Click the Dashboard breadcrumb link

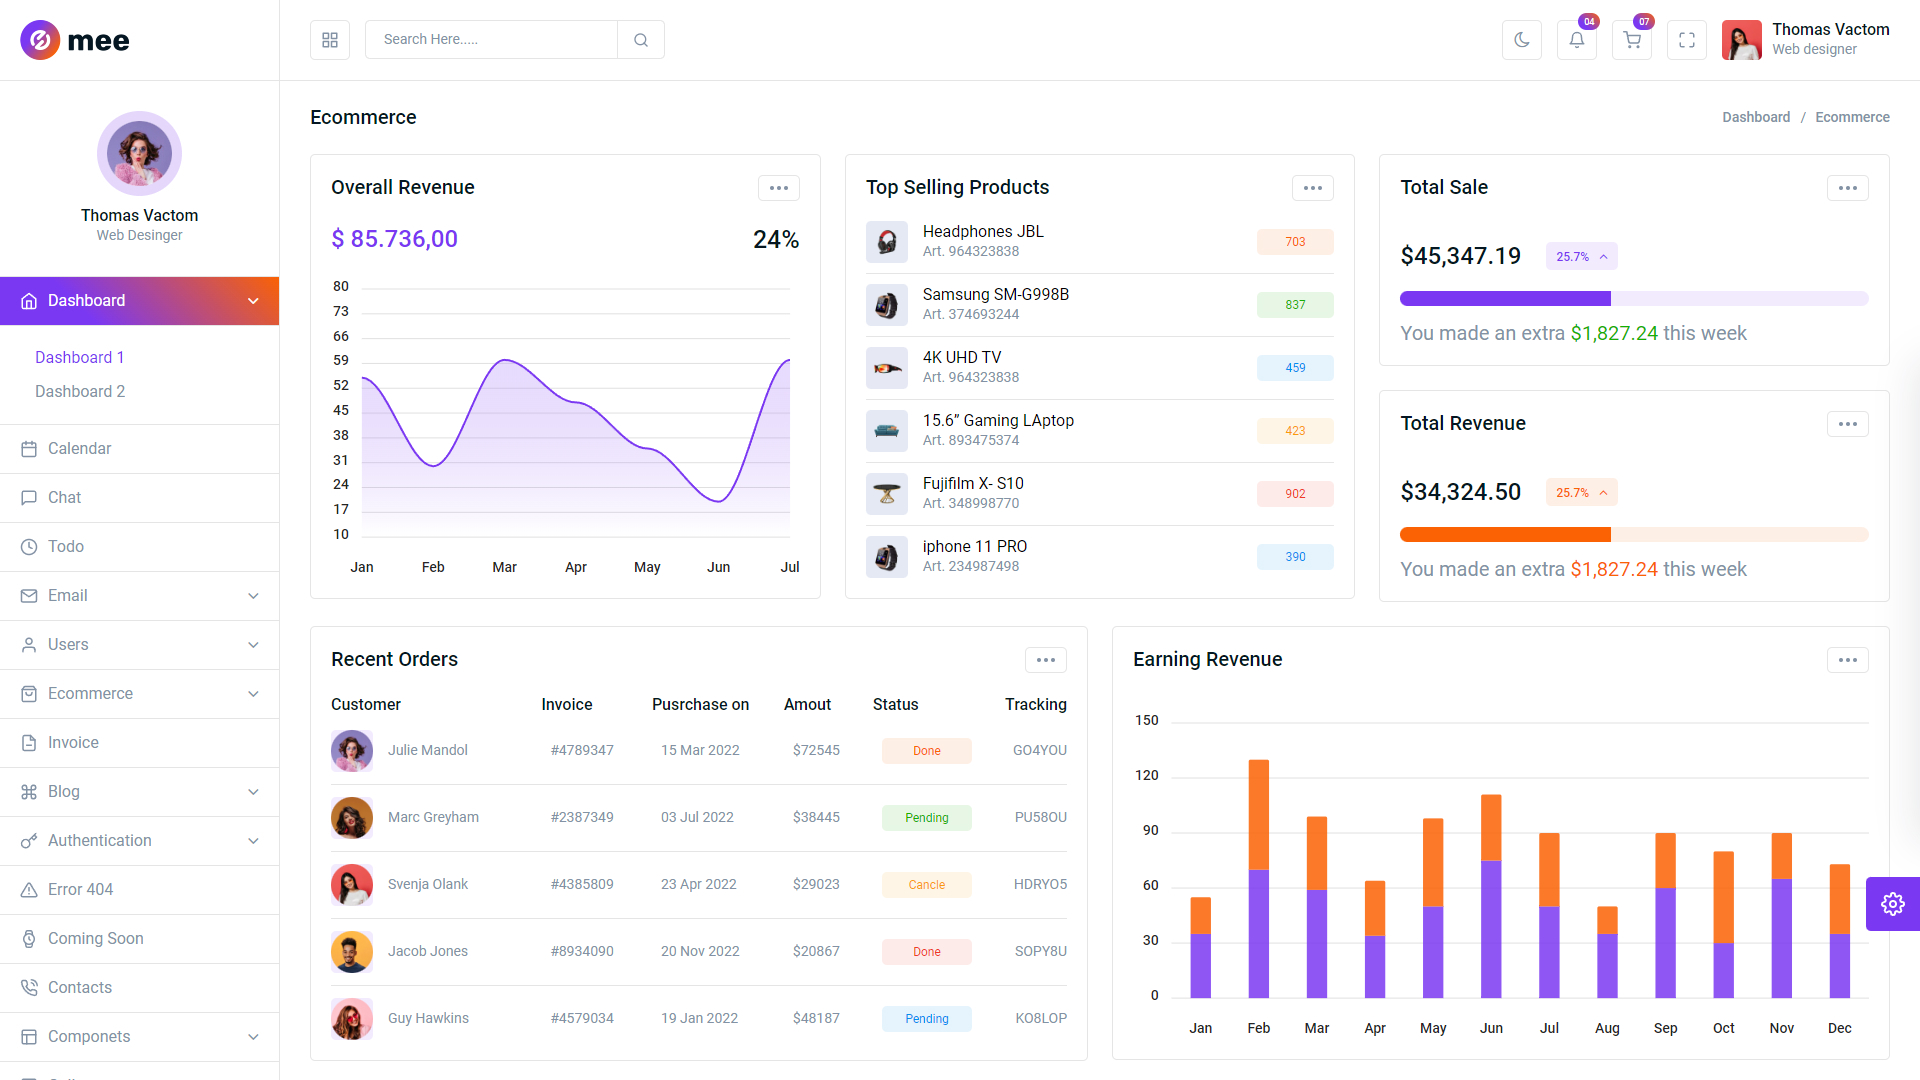tap(1755, 117)
